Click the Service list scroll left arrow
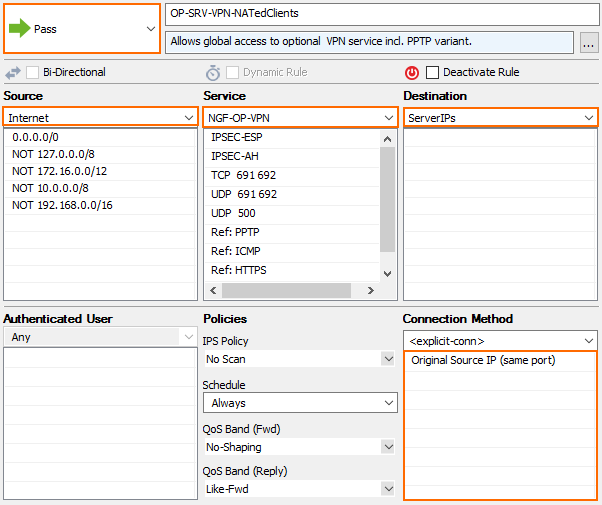The height and width of the screenshot is (505, 602). 213,291
